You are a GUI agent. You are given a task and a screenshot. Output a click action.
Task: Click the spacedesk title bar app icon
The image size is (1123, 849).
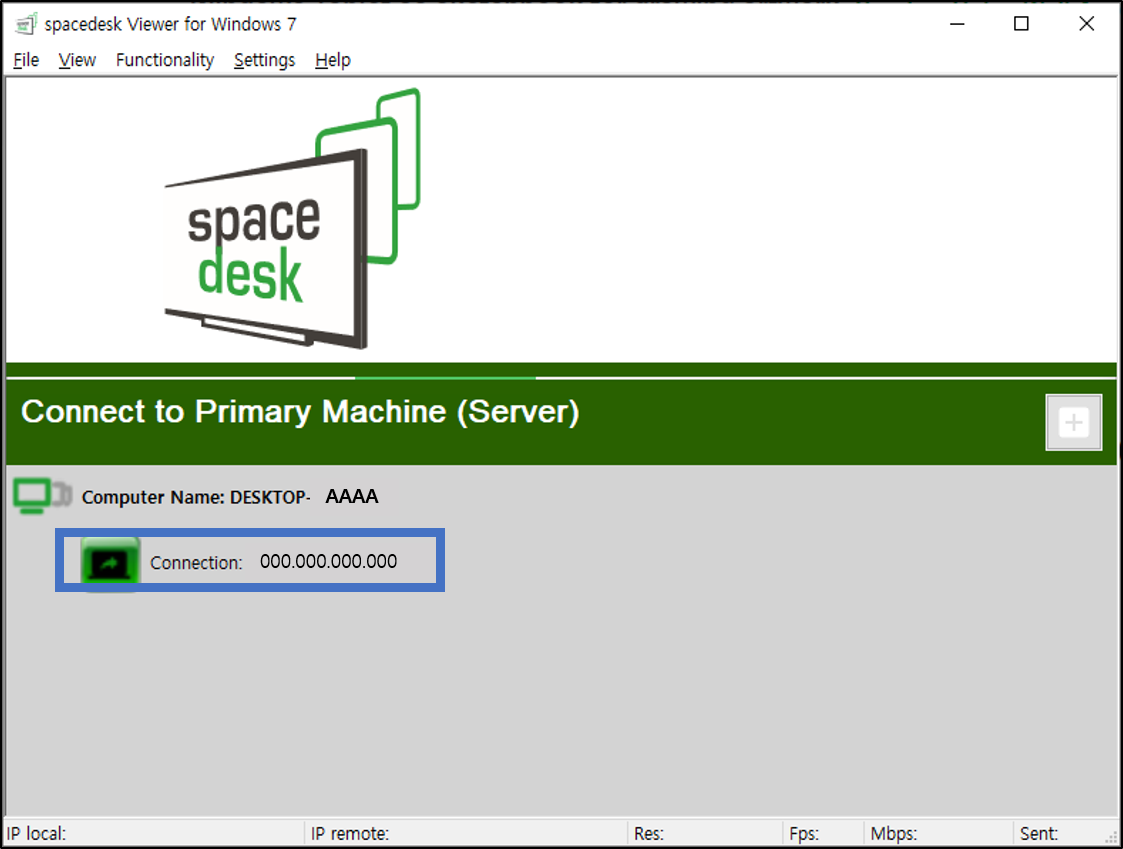click(25, 24)
